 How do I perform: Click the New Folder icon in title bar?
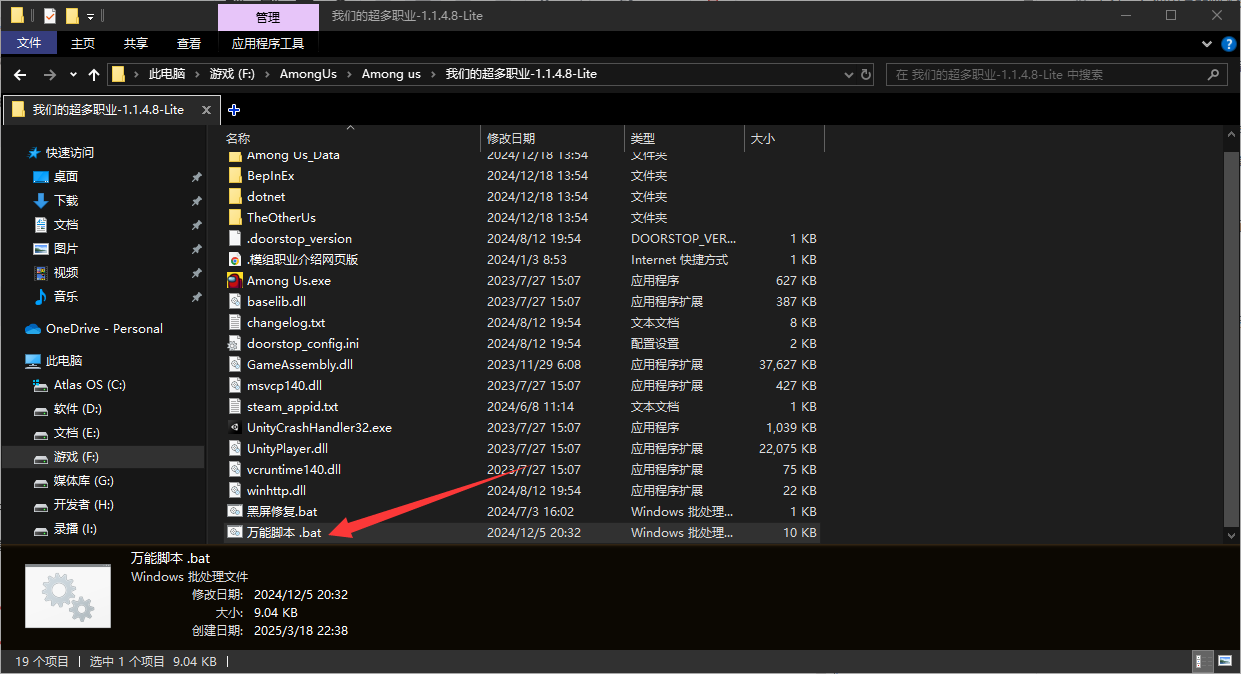72,16
